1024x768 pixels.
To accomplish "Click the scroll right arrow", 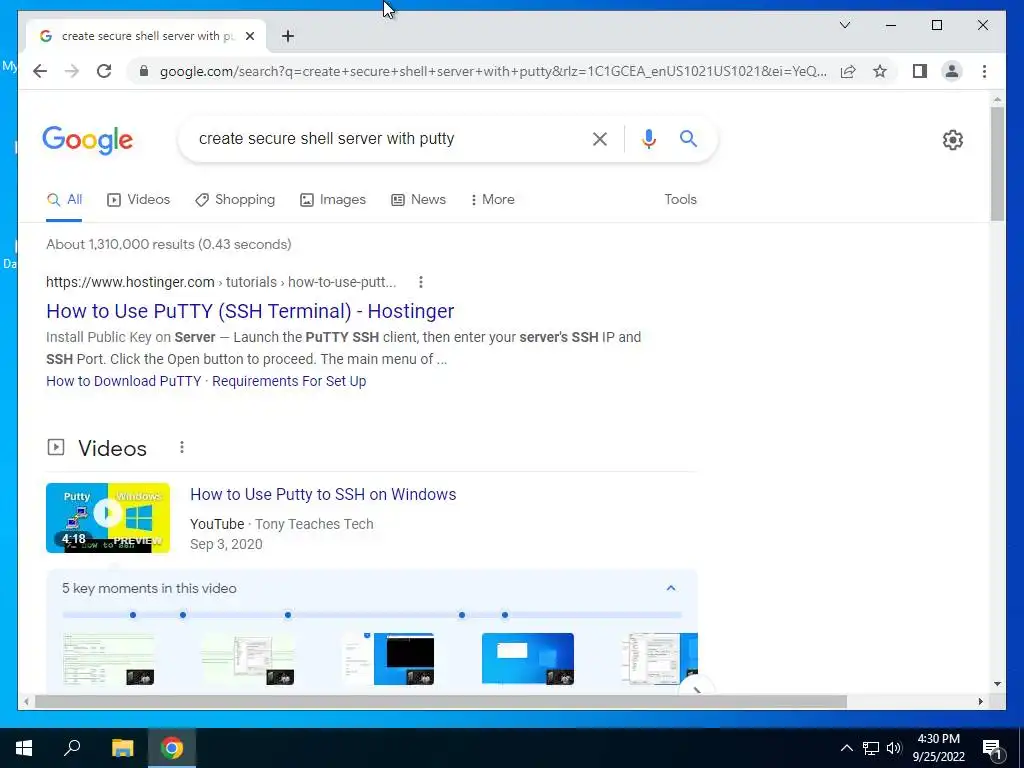I will tap(981, 702).
